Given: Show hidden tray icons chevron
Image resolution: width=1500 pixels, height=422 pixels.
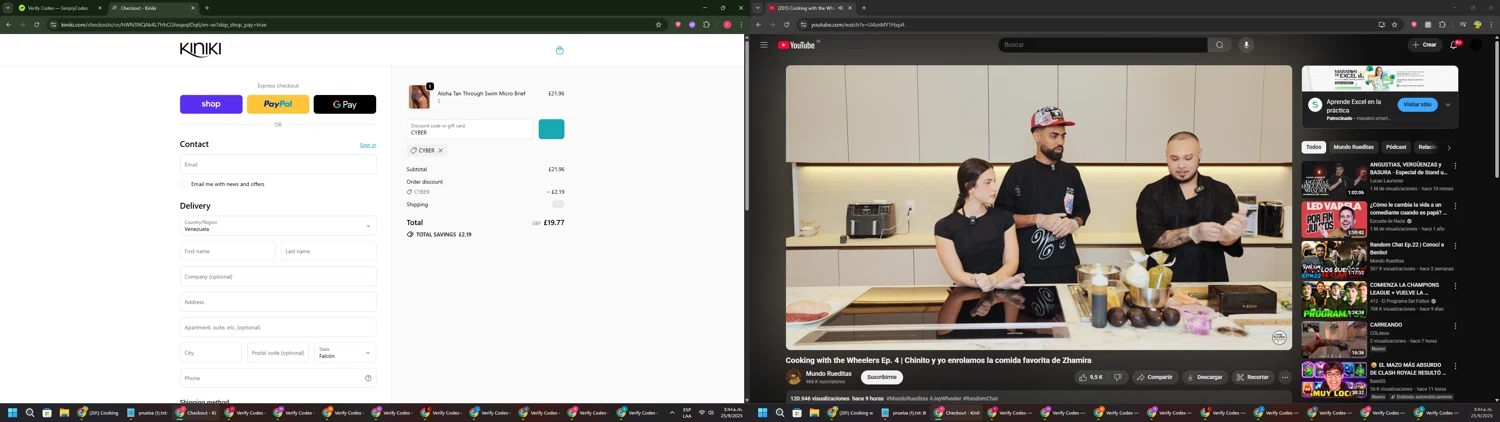Looking at the screenshot, I should click(x=672, y=412).
